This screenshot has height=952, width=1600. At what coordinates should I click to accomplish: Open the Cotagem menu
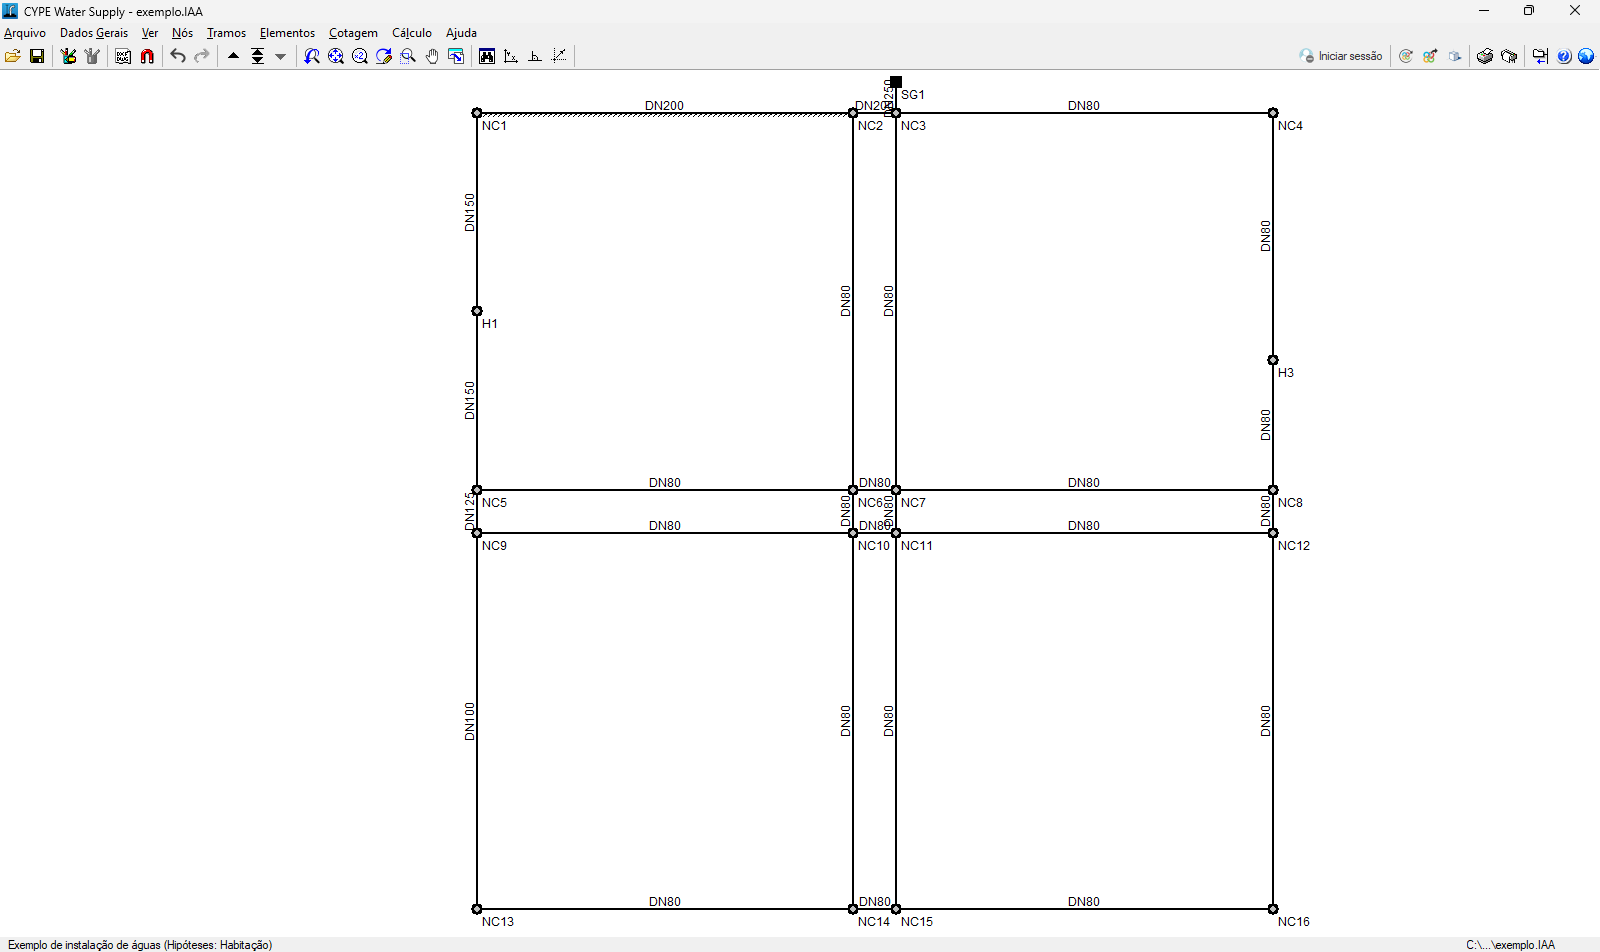[353, 33]
